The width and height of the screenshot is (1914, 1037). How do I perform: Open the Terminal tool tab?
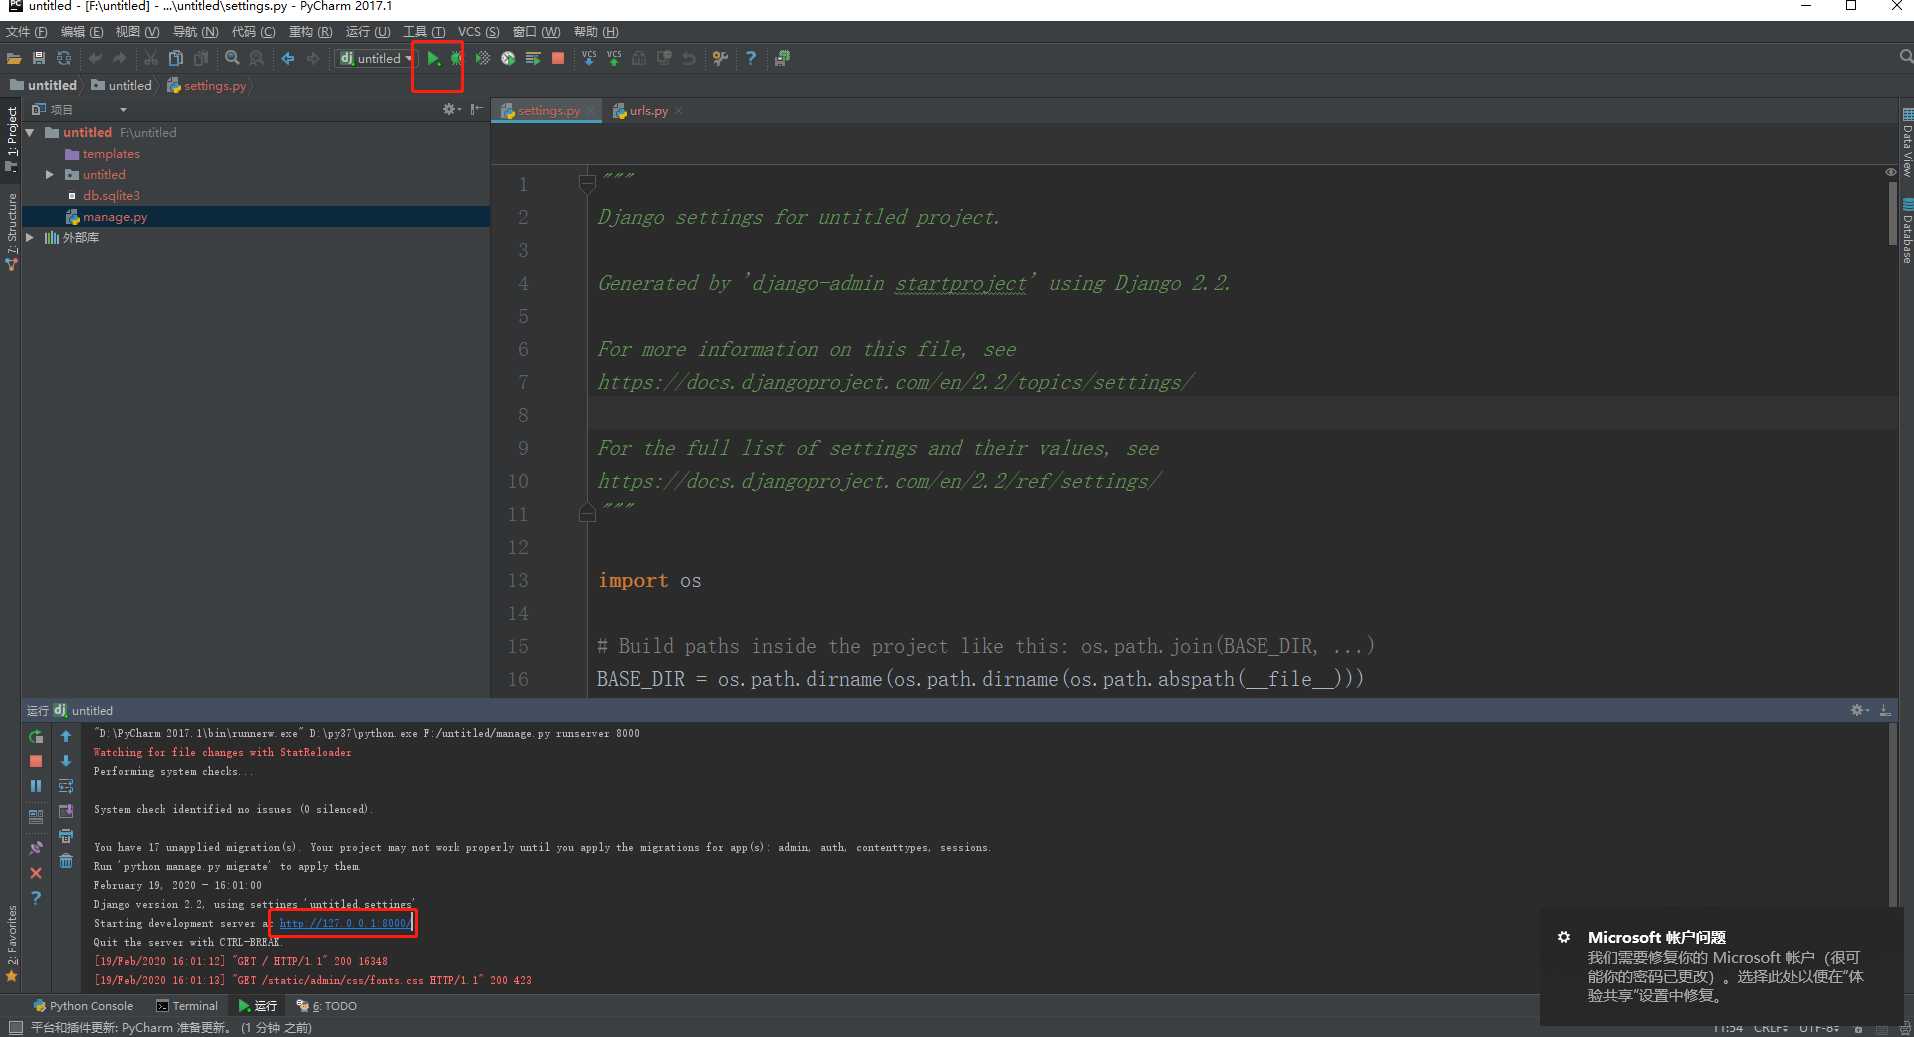click(x=187, y=1006)
